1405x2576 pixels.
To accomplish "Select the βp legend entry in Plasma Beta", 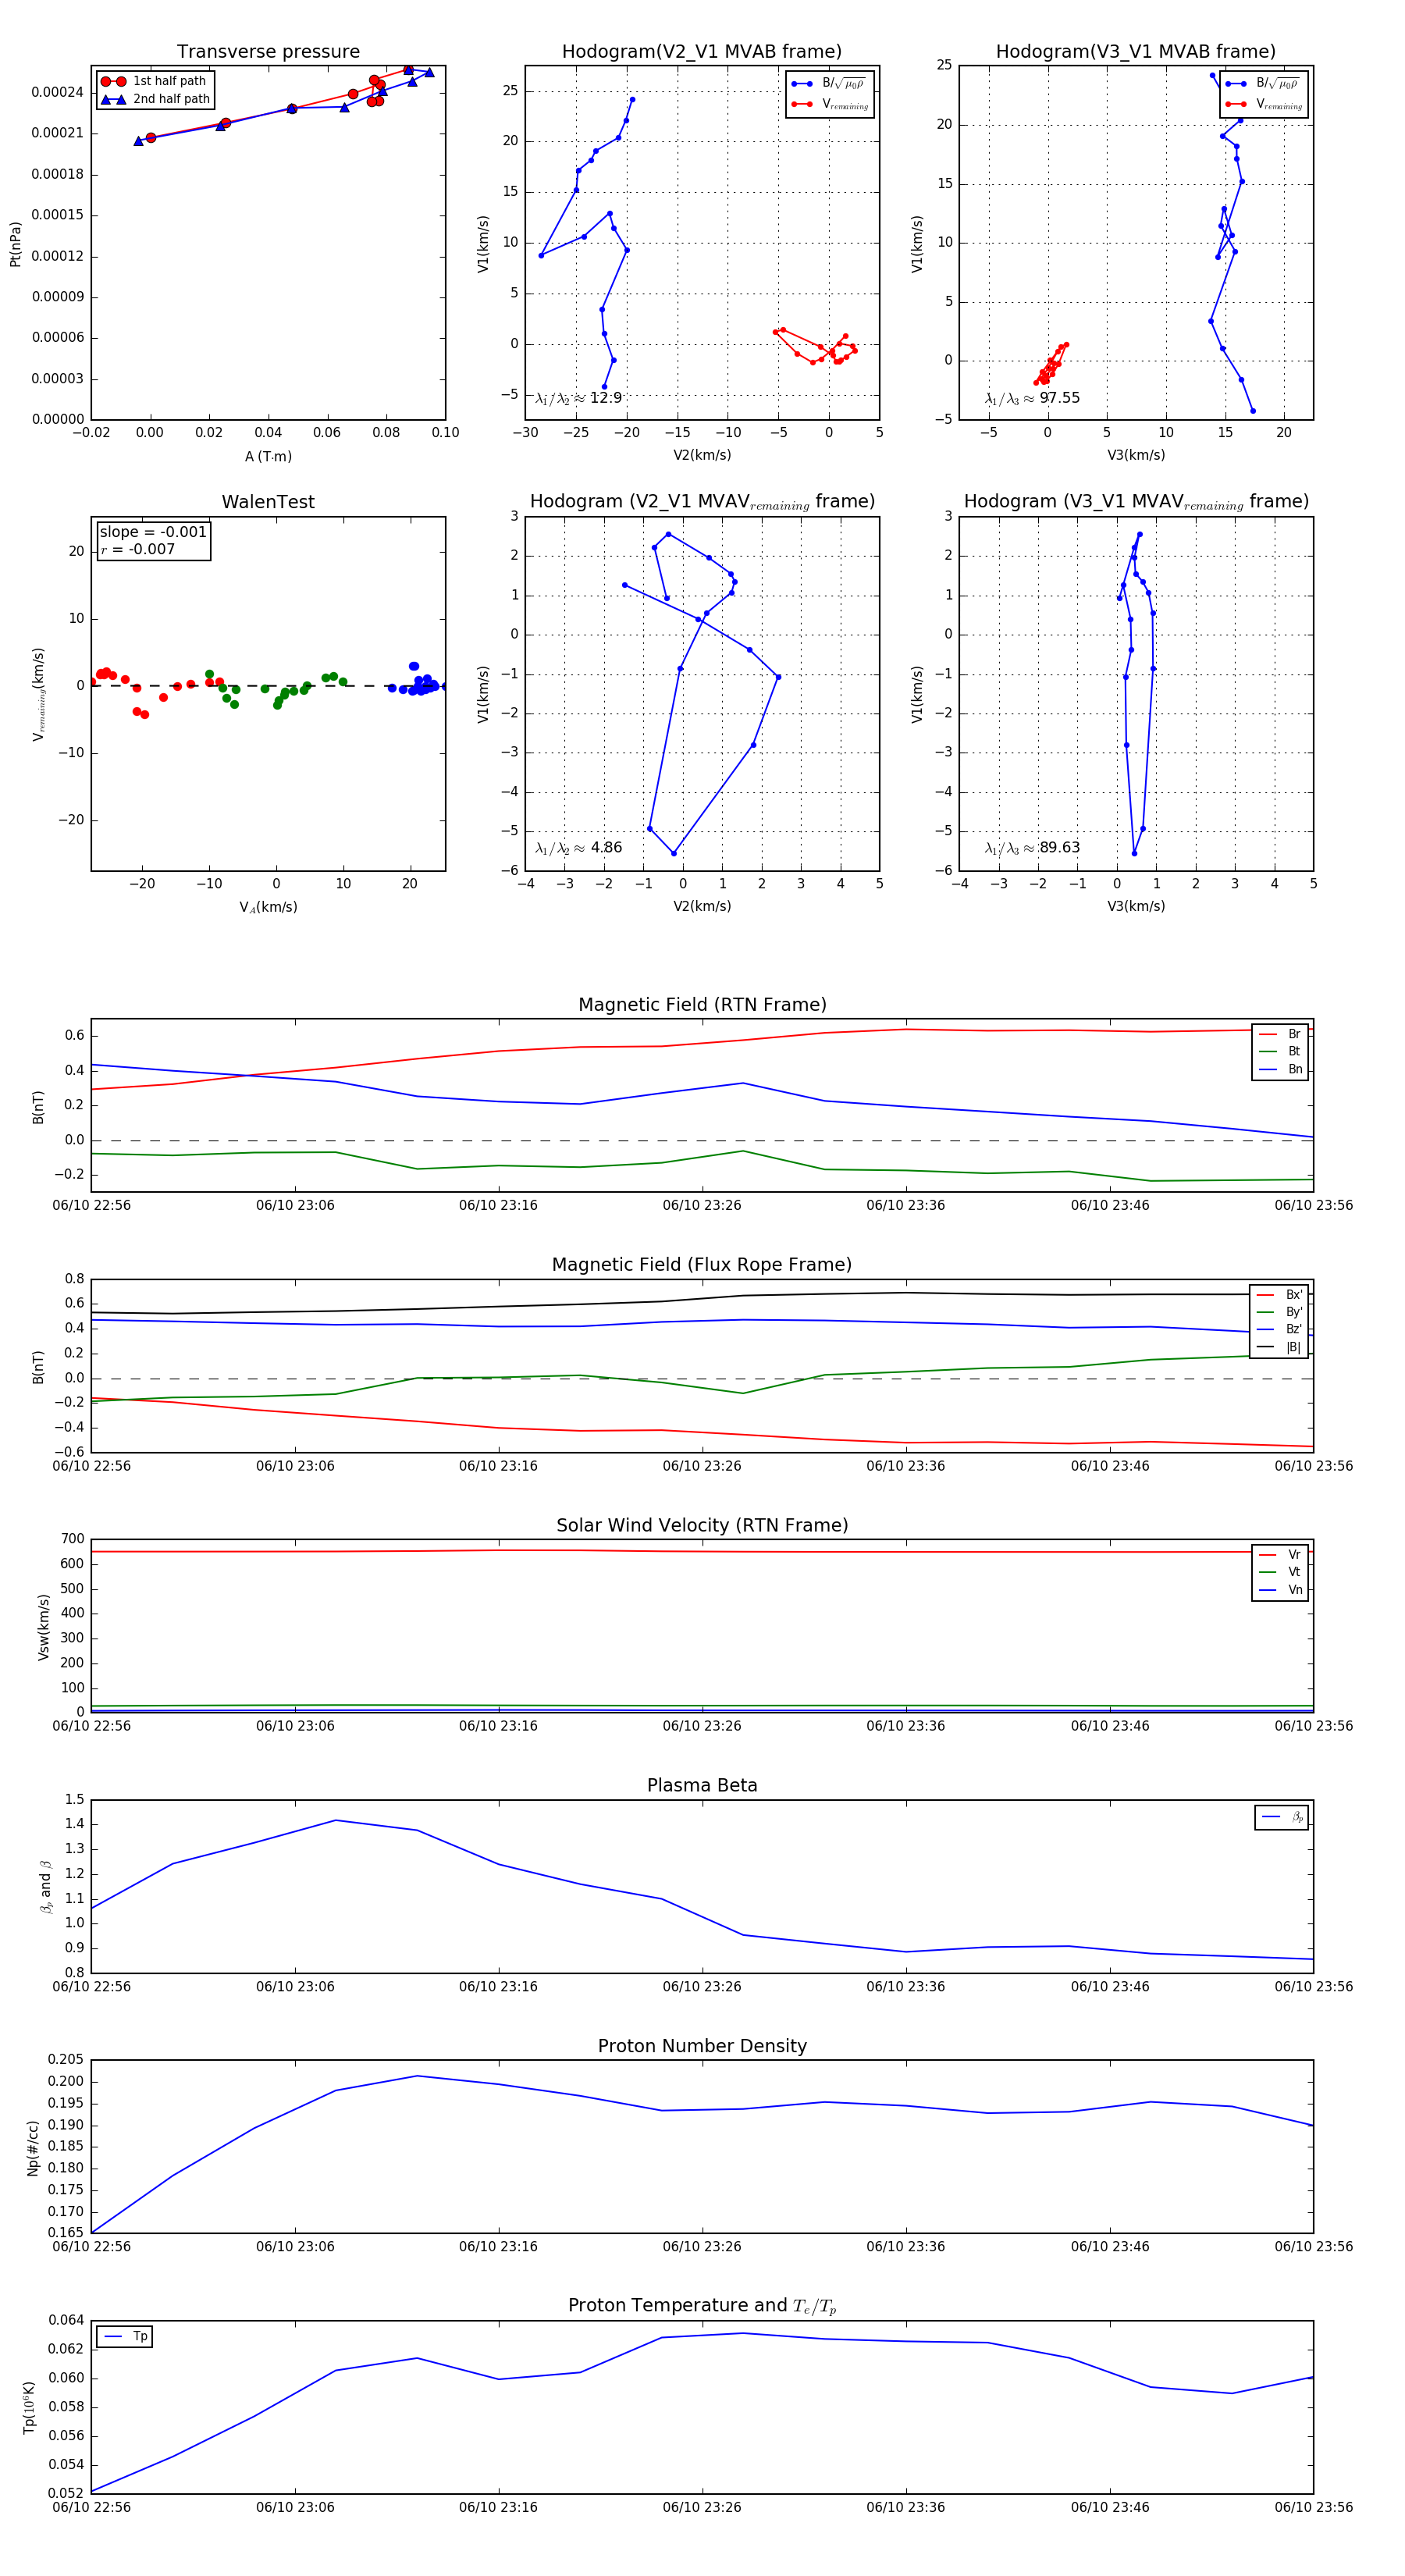I will coord(1282,1817).
